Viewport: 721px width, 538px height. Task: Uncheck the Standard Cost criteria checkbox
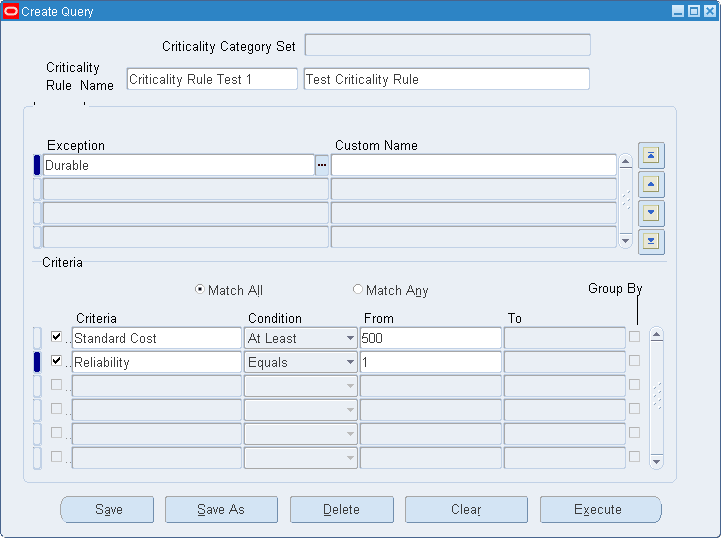pos(56,337)
